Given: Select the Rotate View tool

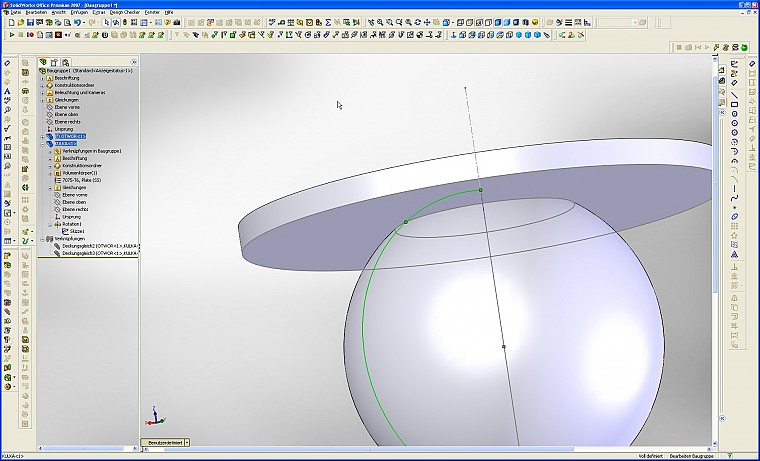Looking at the screenshot, I should (x=417, y=22).
